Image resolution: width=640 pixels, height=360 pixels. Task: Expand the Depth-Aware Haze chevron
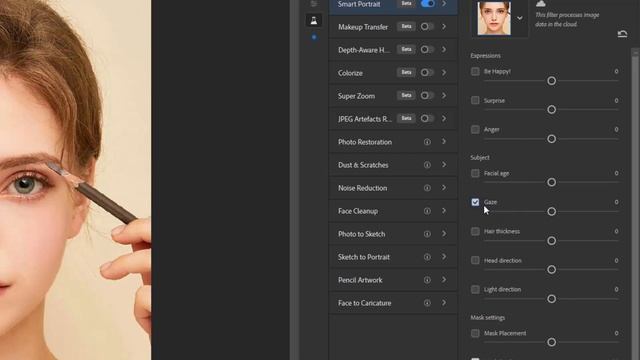pyautogui.click(x=444, y=49)
